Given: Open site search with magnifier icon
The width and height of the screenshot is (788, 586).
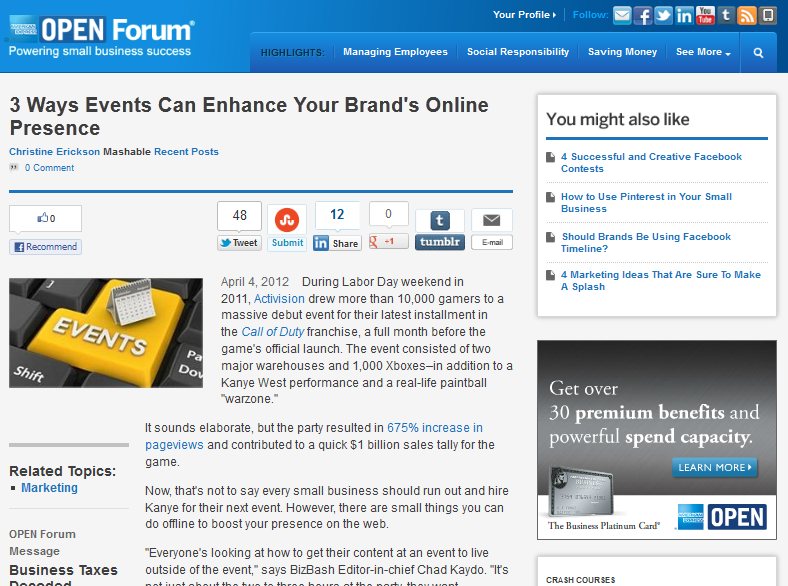Looking at the screenshot, I should tap(758, 52).
